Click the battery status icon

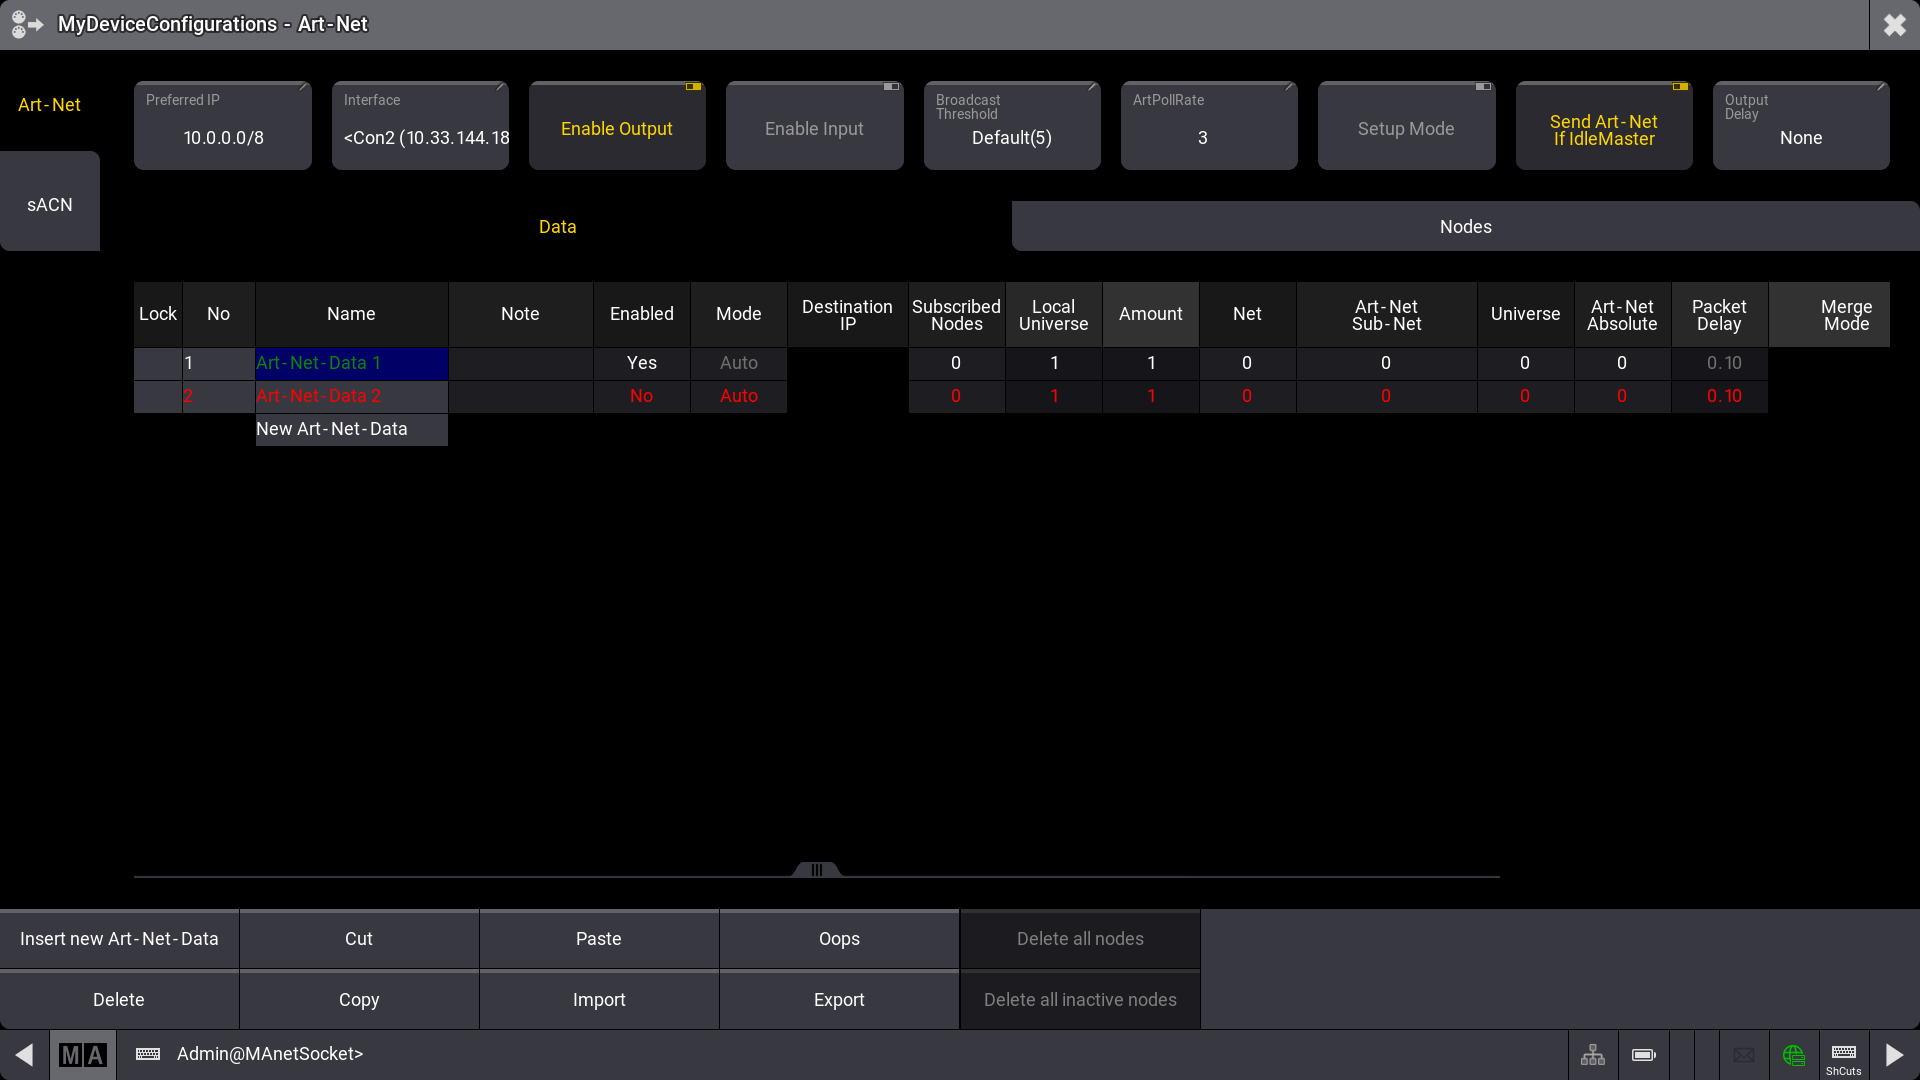point(1643,1055)
